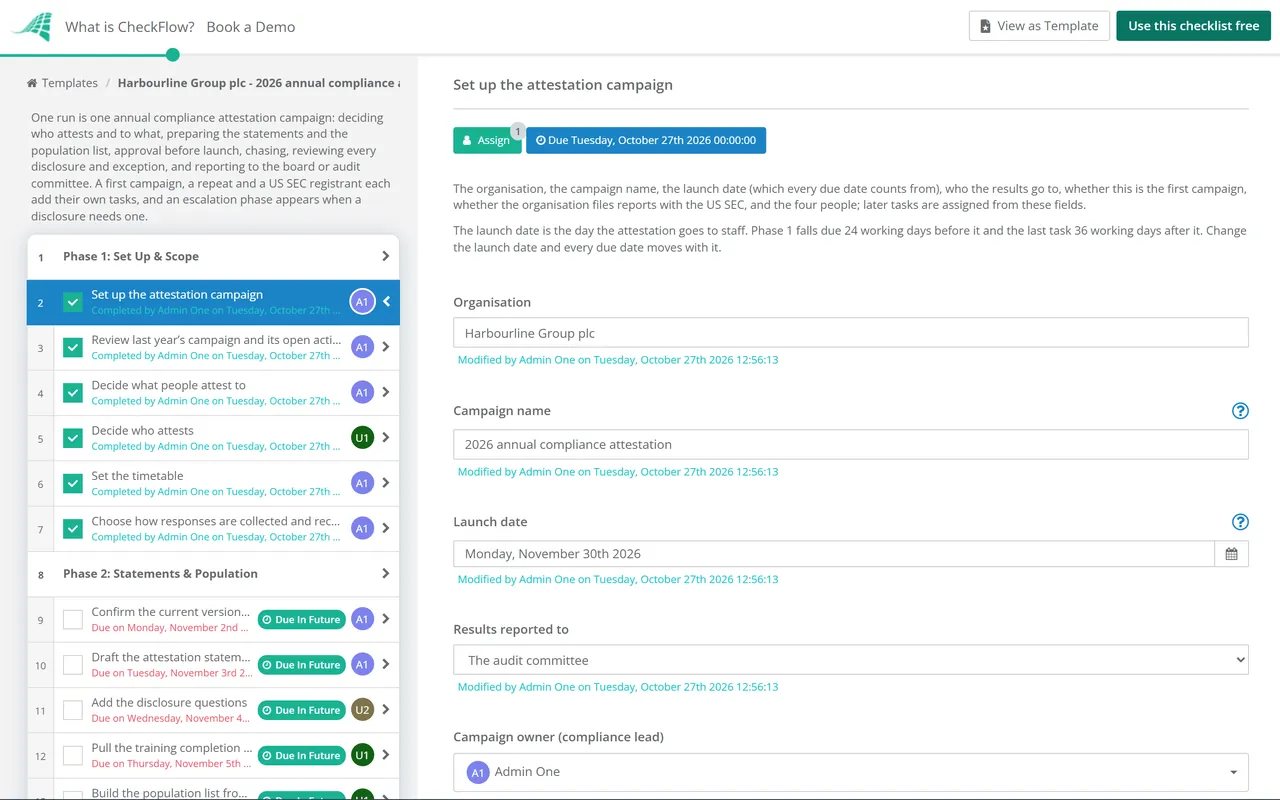Screen dimensions: 1280x800
Task: Click the 'Due In Future' badge on 'Add the disclosure questions'
Action: 302,710
